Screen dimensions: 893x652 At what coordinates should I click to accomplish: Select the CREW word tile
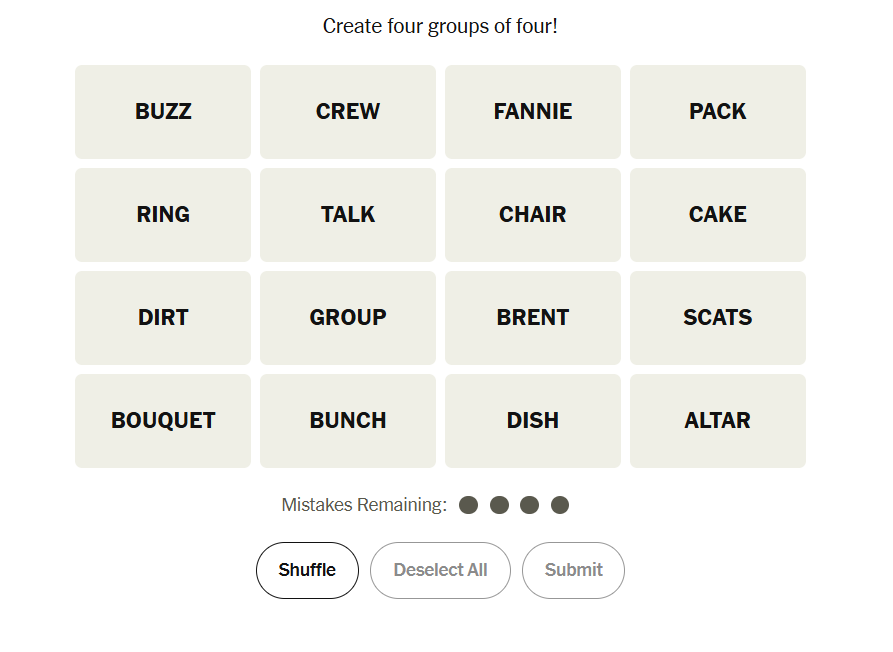[x=348, y=112]
